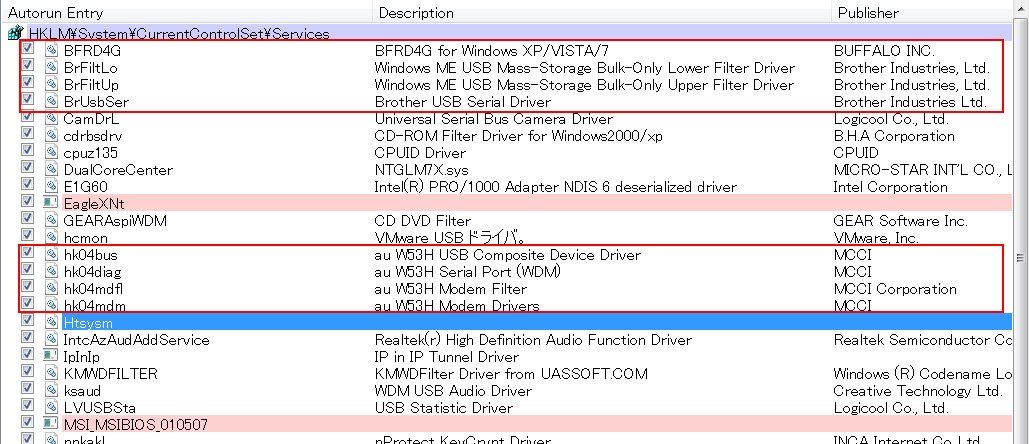Click the hk04bus driver file icon
The image size is (1029, 444).
pyautogui.click(x=51, y=254)
